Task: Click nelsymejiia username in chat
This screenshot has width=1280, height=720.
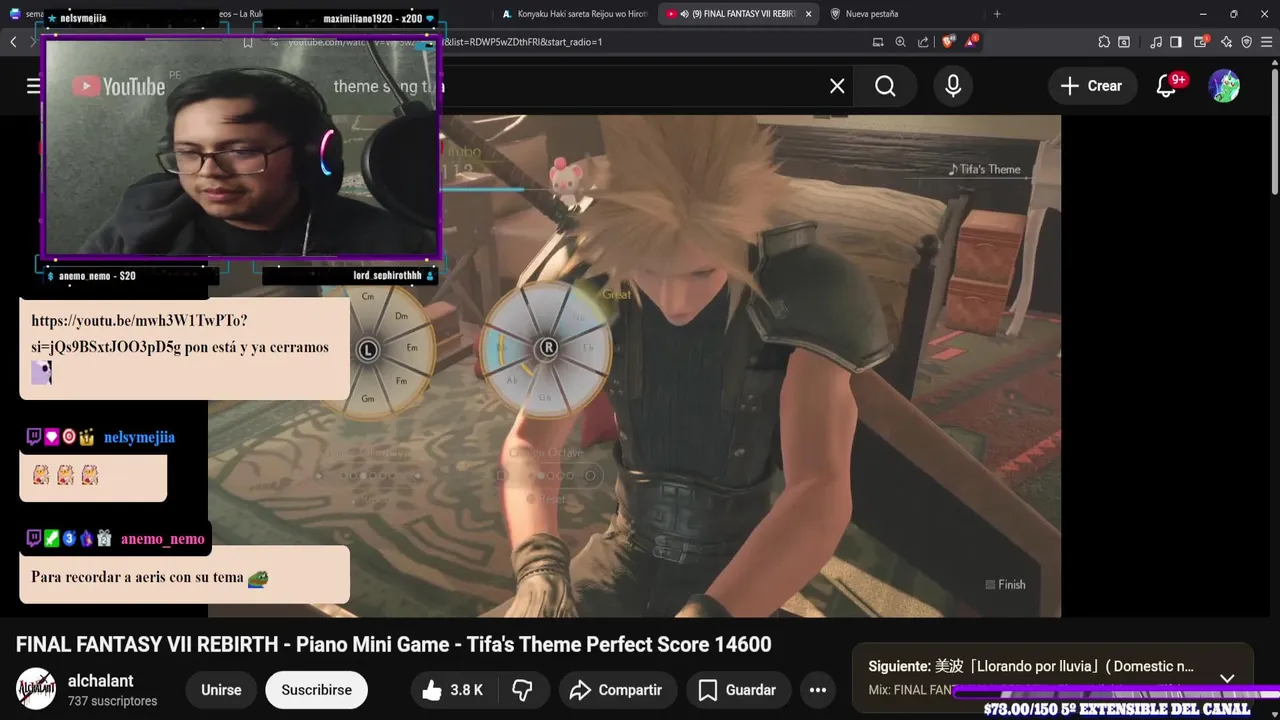Action: click(x=139, y=437)
